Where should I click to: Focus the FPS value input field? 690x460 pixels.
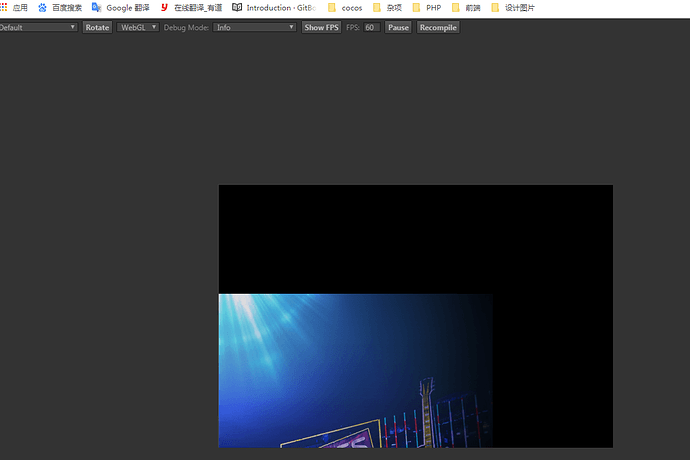[371, 27]
